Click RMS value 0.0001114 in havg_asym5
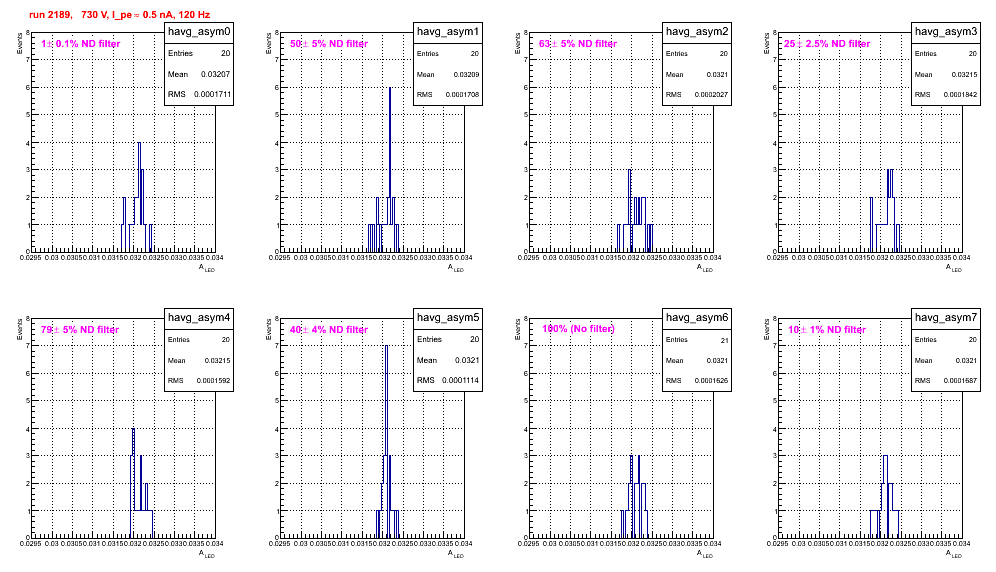The image size is (996, 572). tap(461, 381)
